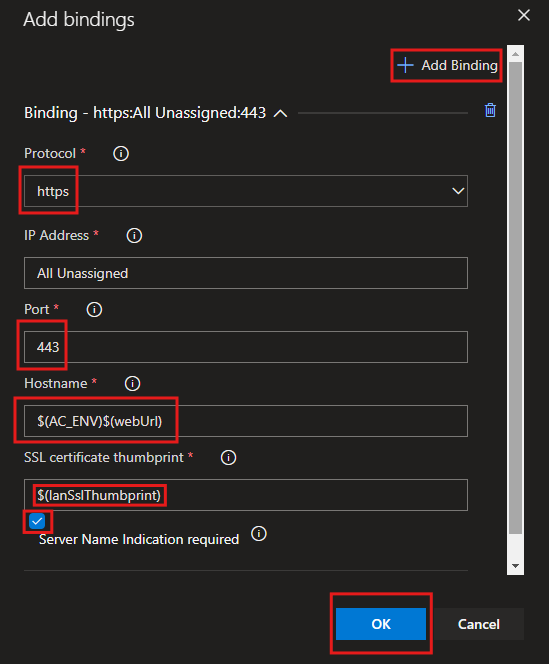
Task: Delete the https binding with trash icon
Action: point(490,110)
